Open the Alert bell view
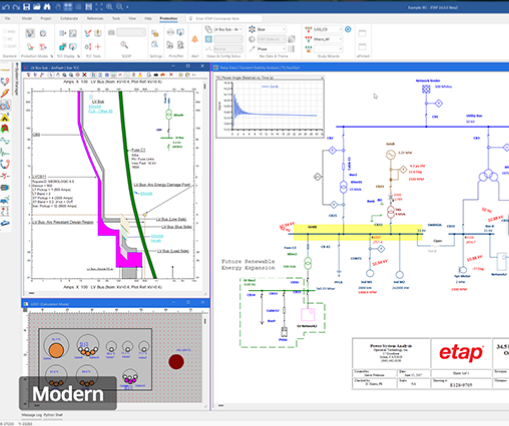Viewport: 509px width, 426px height. (x=195, y=39)
